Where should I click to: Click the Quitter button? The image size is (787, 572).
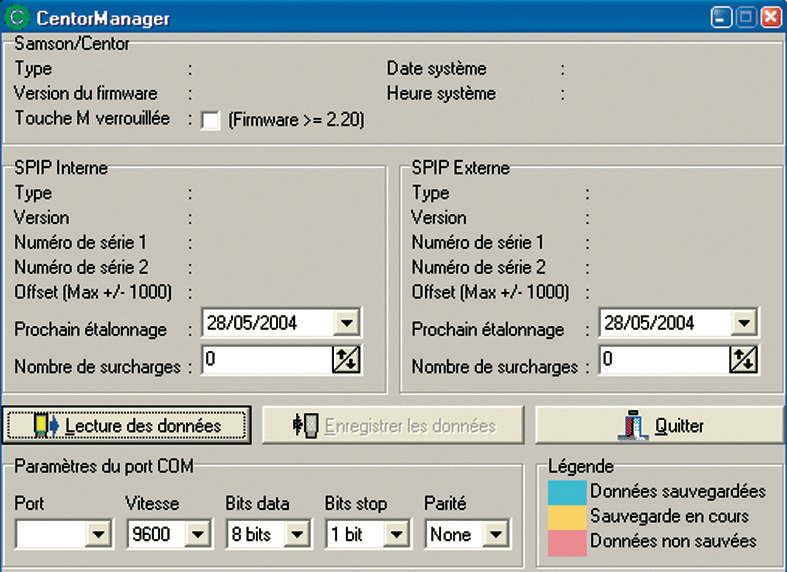(x=660, y=425)
